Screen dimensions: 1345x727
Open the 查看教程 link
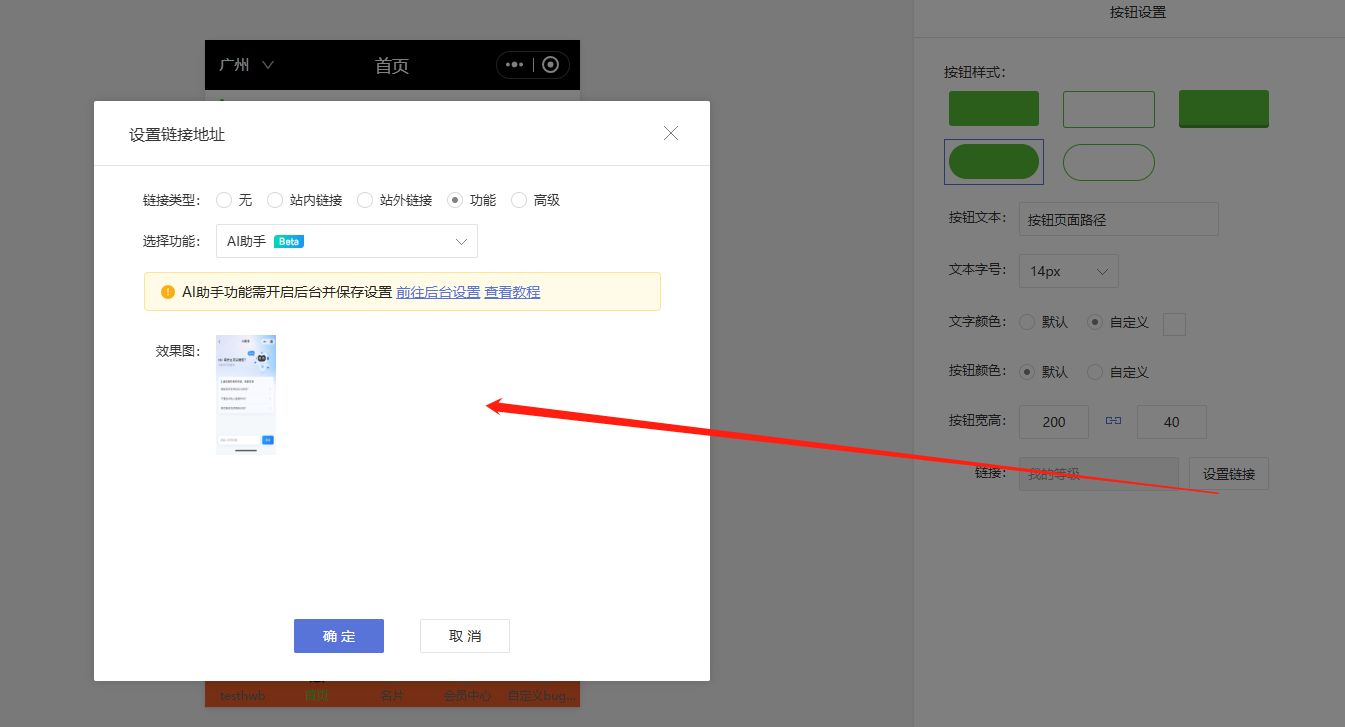tap(512, 292)
